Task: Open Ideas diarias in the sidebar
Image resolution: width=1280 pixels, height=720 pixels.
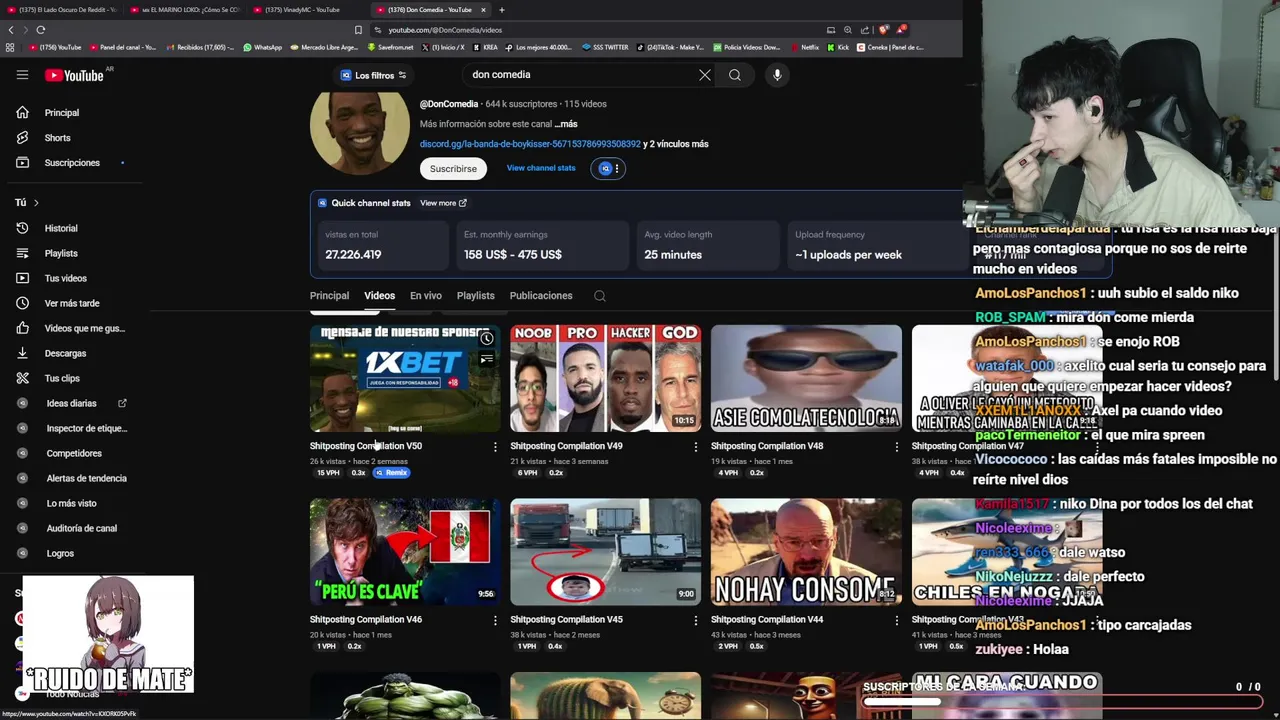Action: click(71, 403)
